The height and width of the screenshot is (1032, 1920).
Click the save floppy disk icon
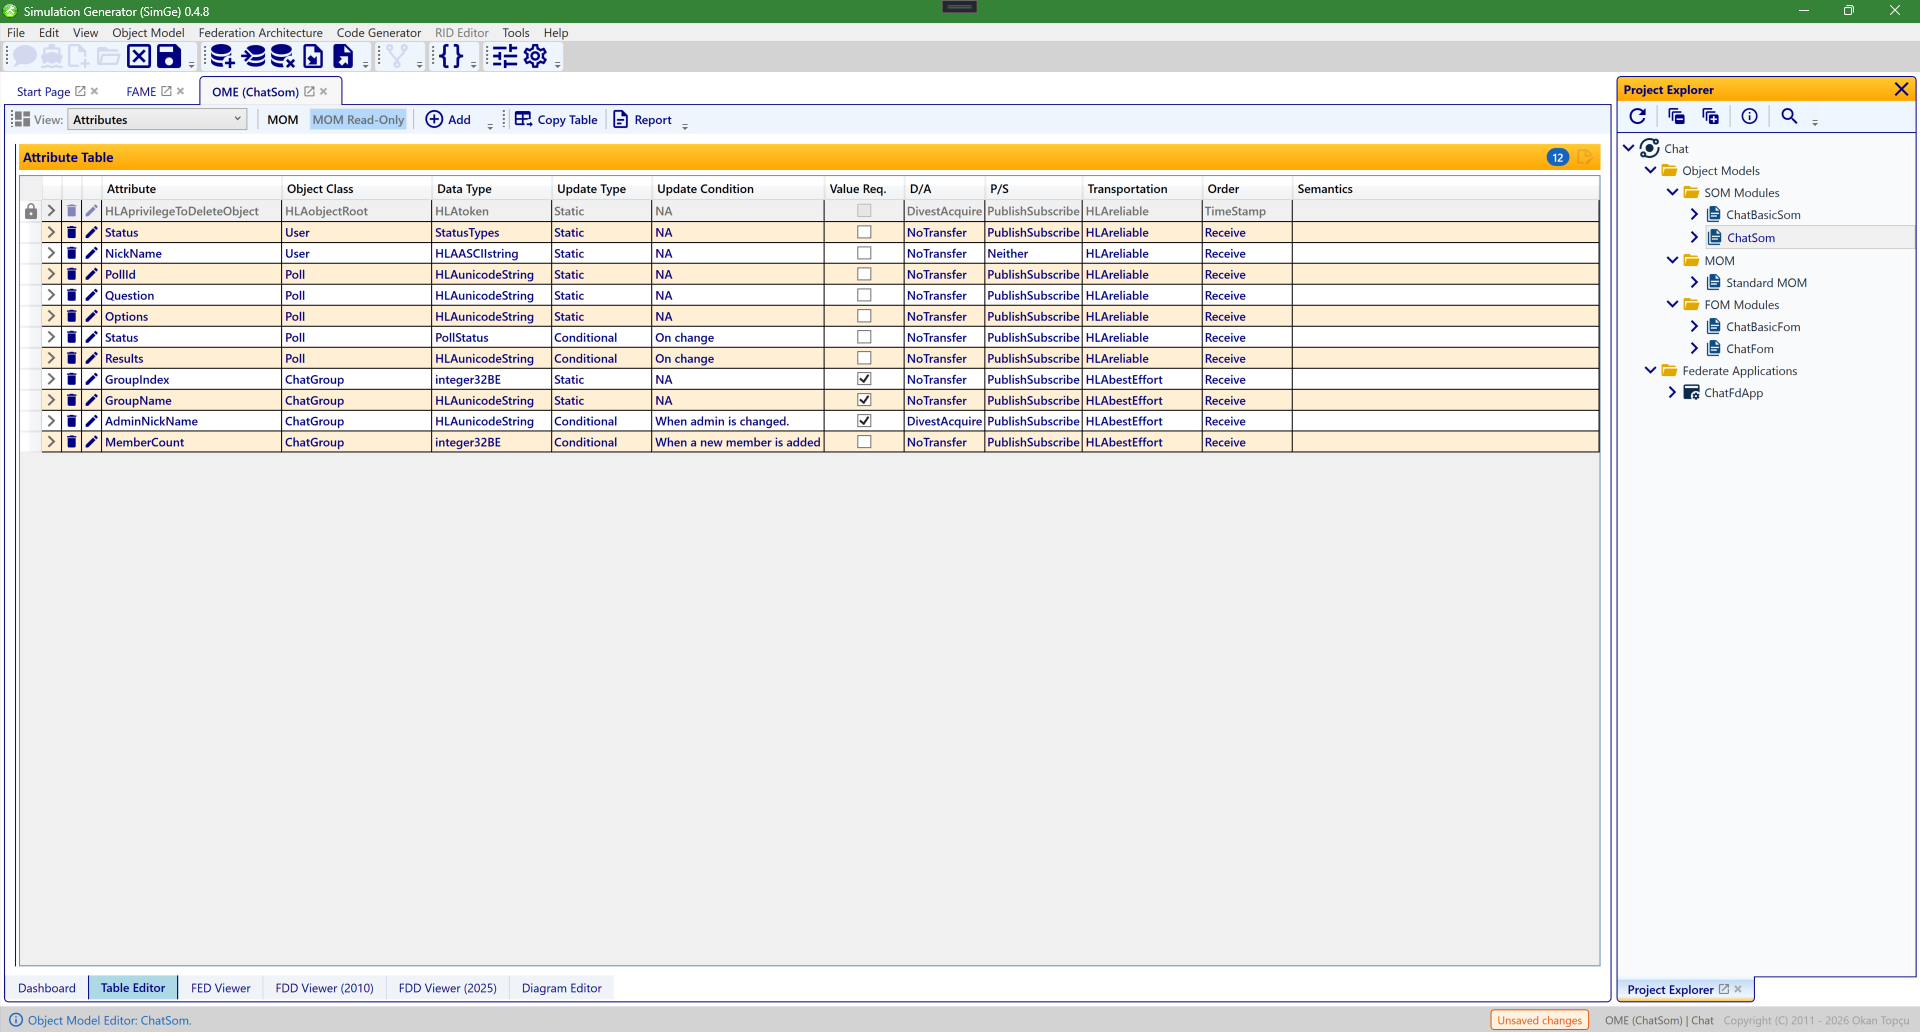(169, 56)
